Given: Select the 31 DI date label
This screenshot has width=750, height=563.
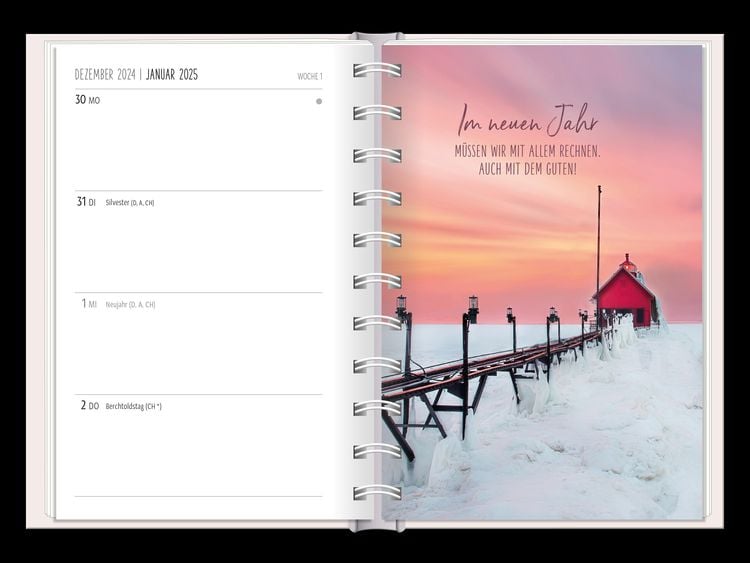Looking at the screenshot, I should (87, 202).
